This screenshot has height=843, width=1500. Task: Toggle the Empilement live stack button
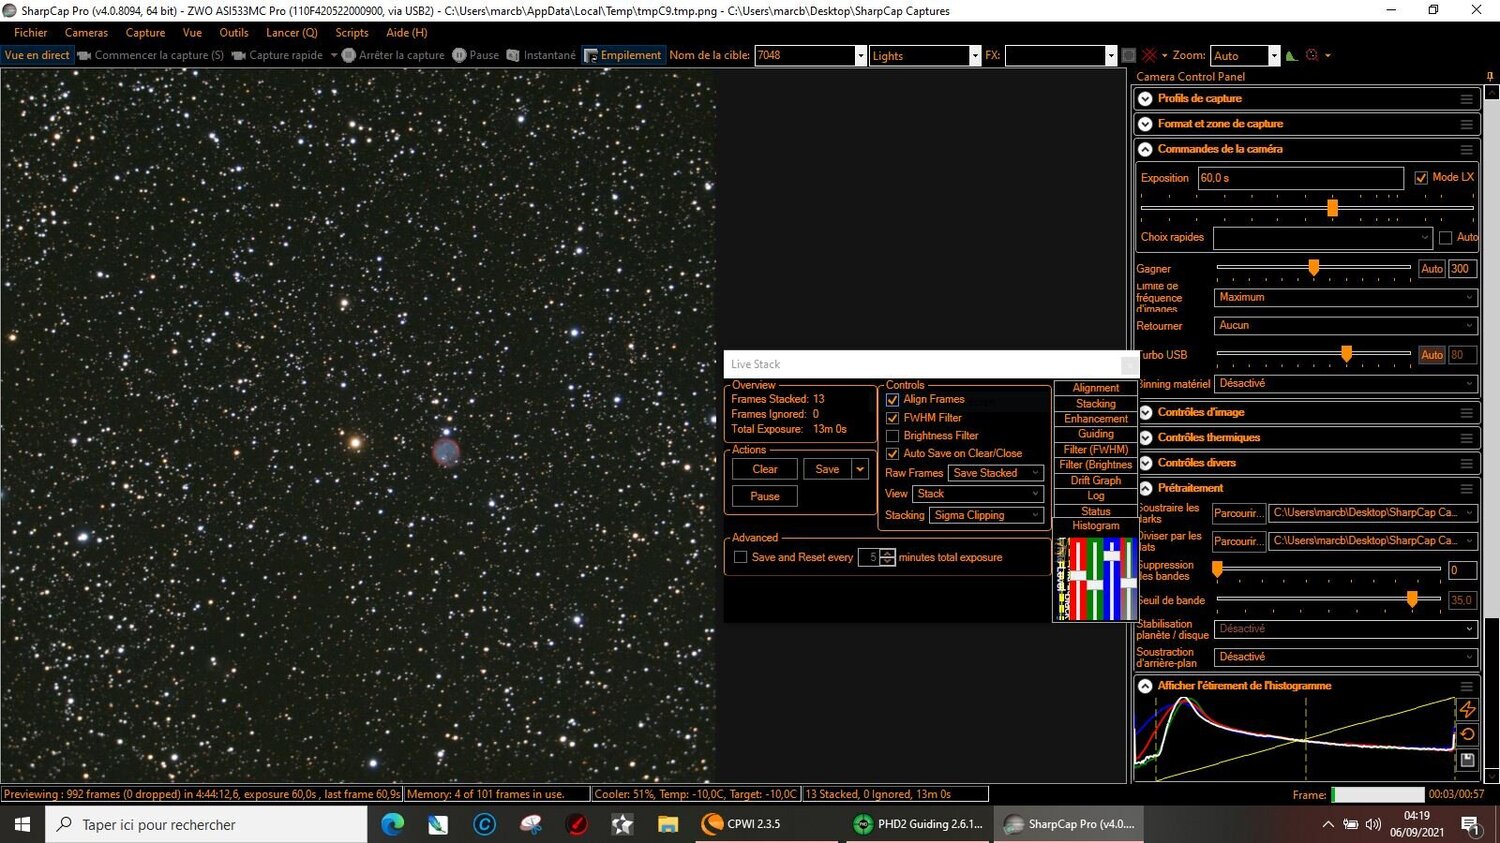(623, 55)
